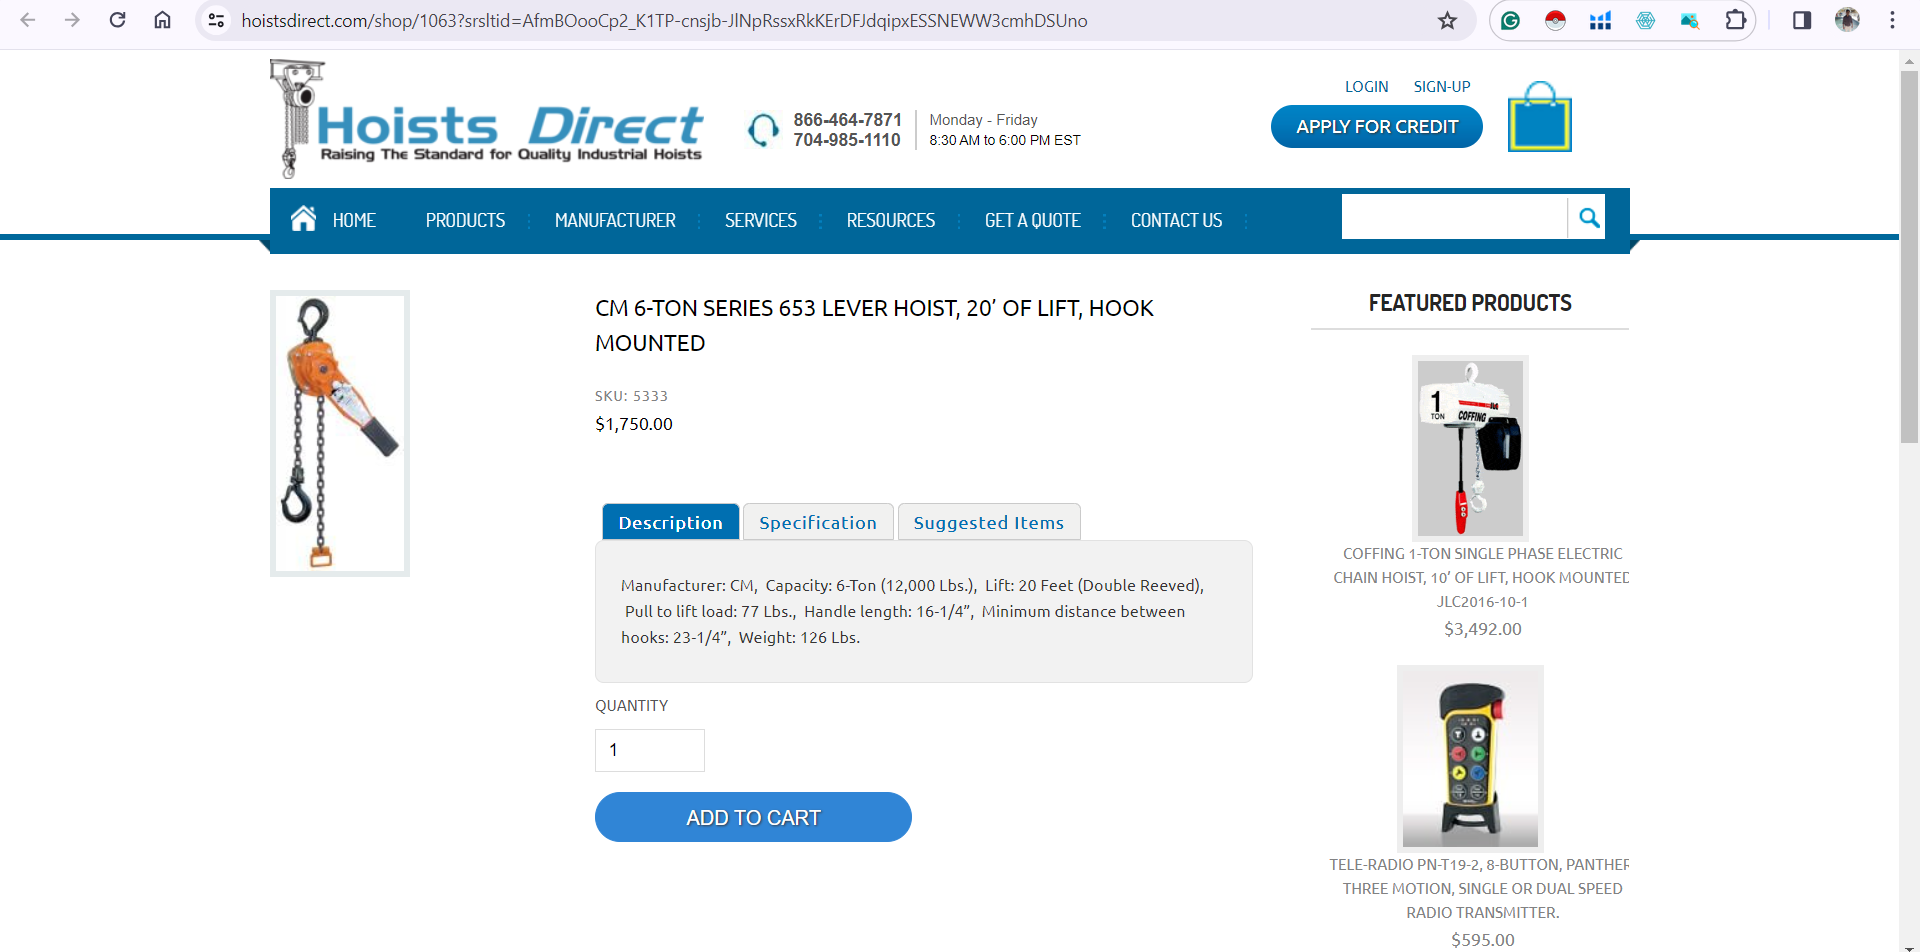The image size is (1920, 952).
Task: Open the teal knot-shaped extension icon
Action: coord(1645,20)
